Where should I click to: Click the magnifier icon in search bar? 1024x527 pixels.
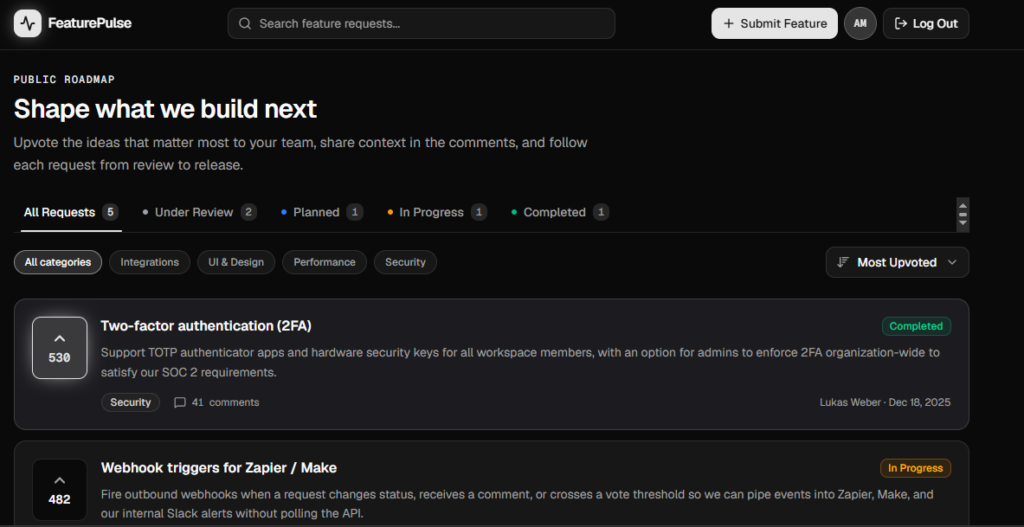245,24
